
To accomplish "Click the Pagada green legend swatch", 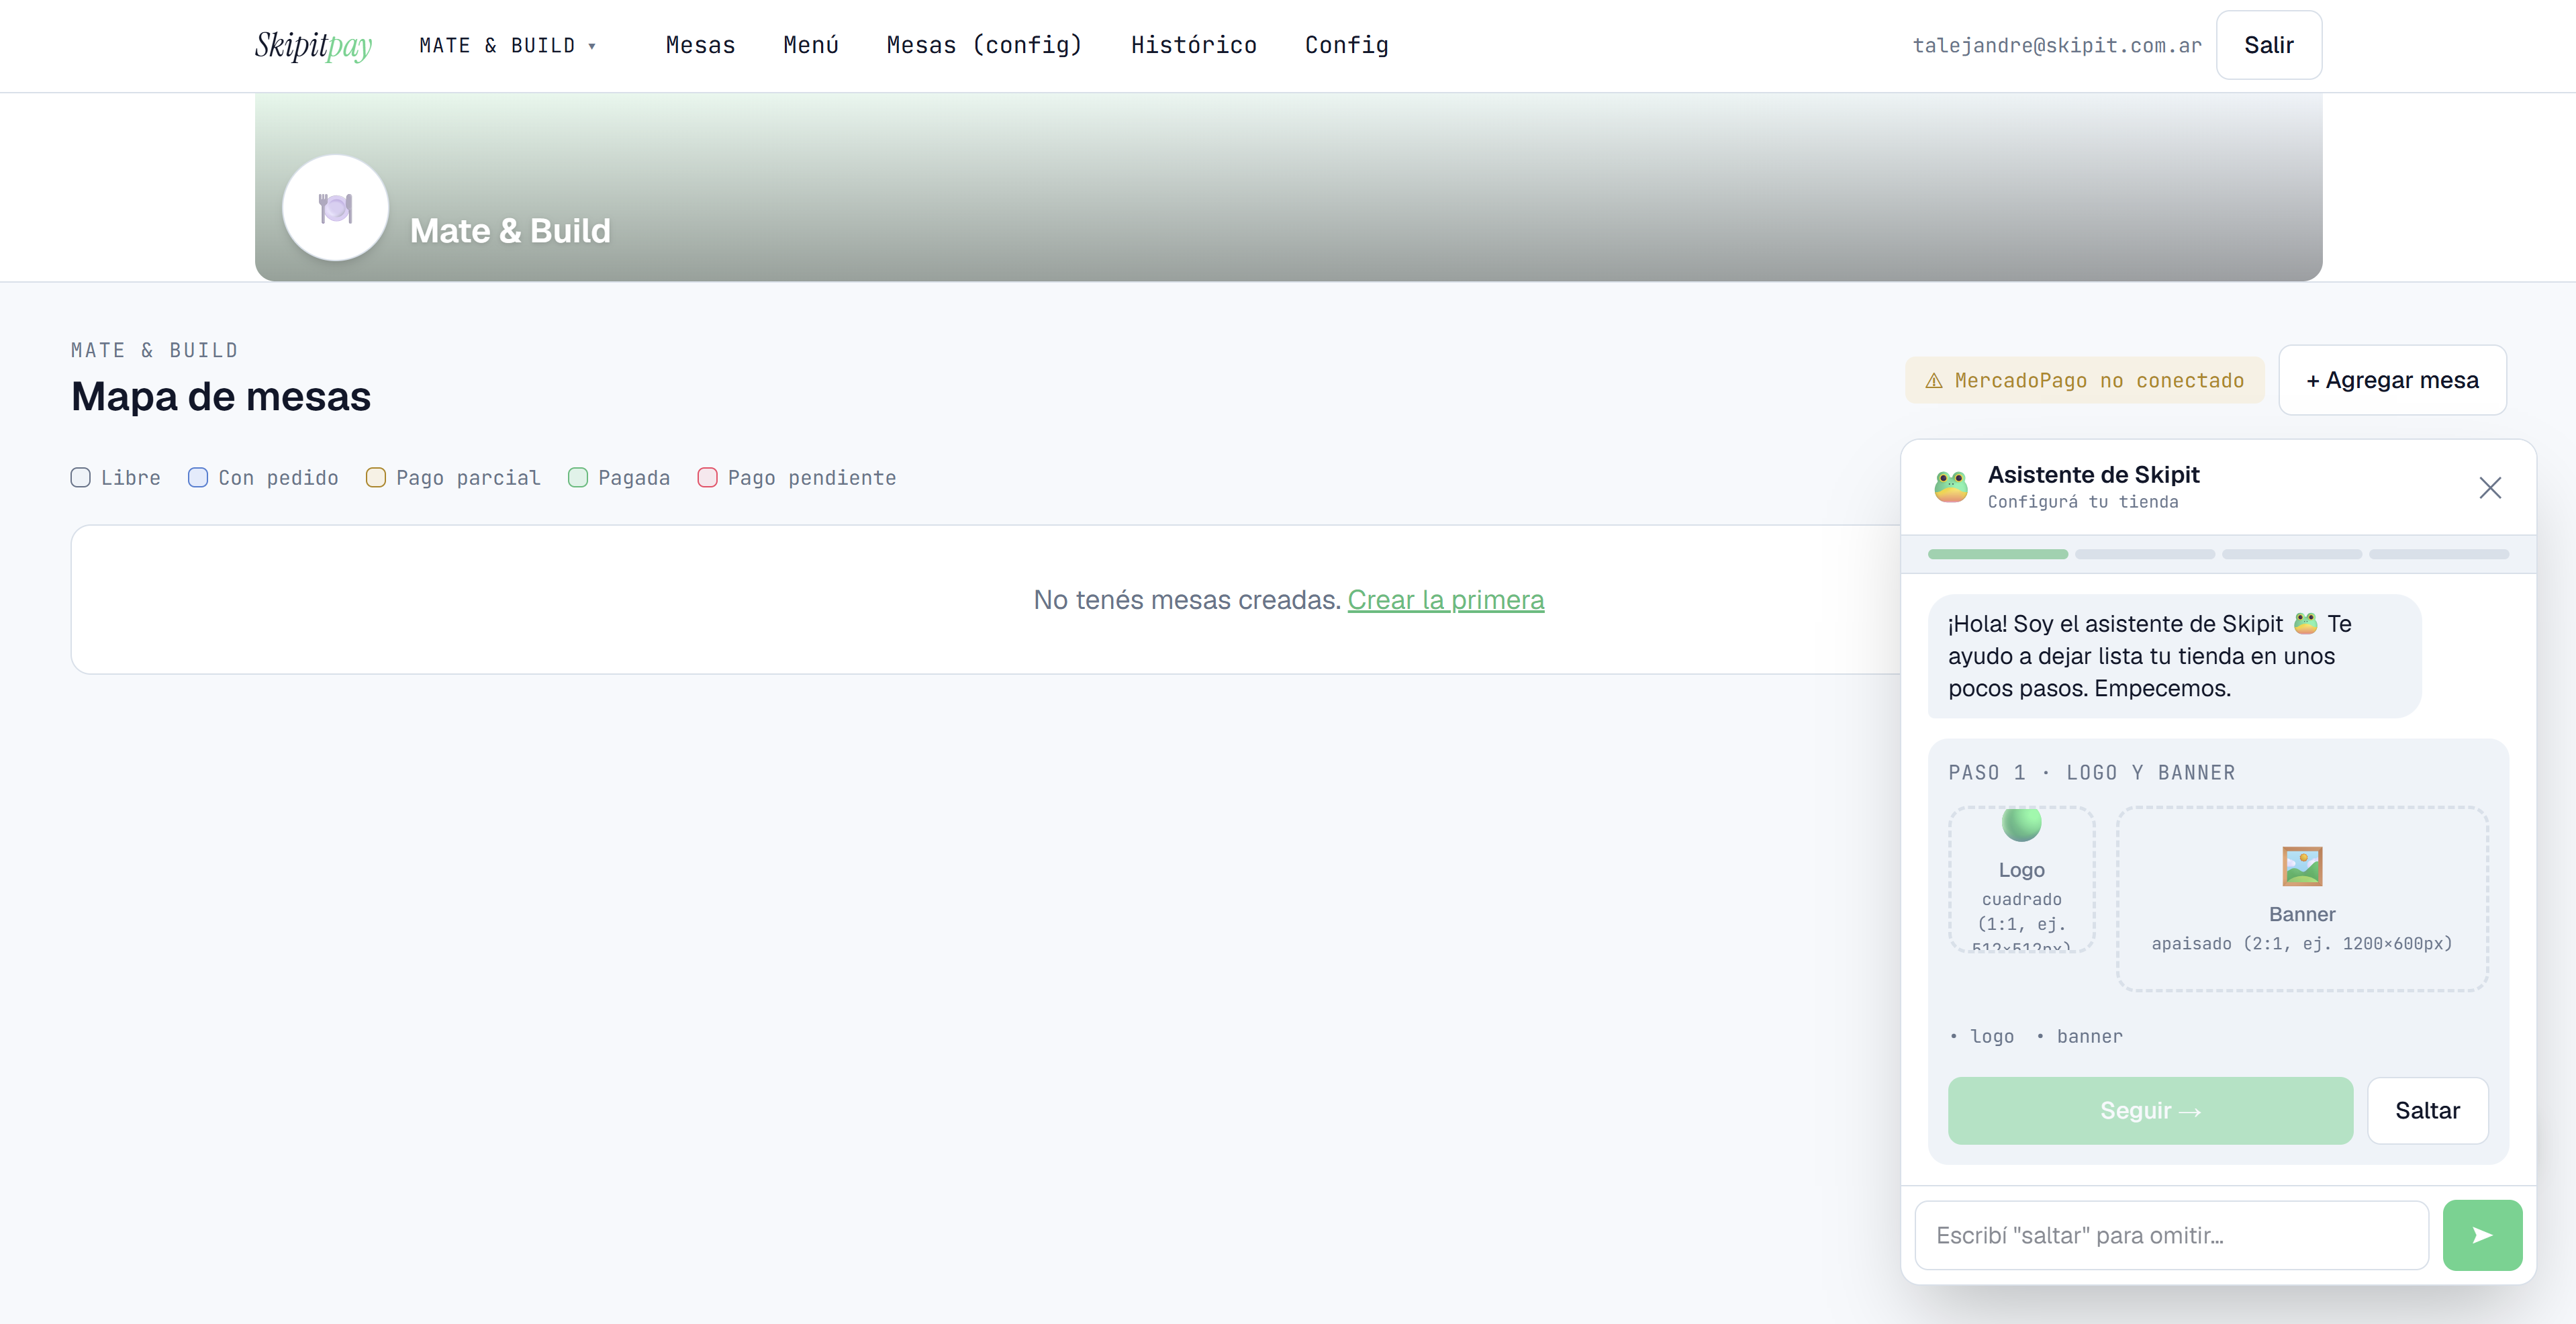I will coord(578,478).
